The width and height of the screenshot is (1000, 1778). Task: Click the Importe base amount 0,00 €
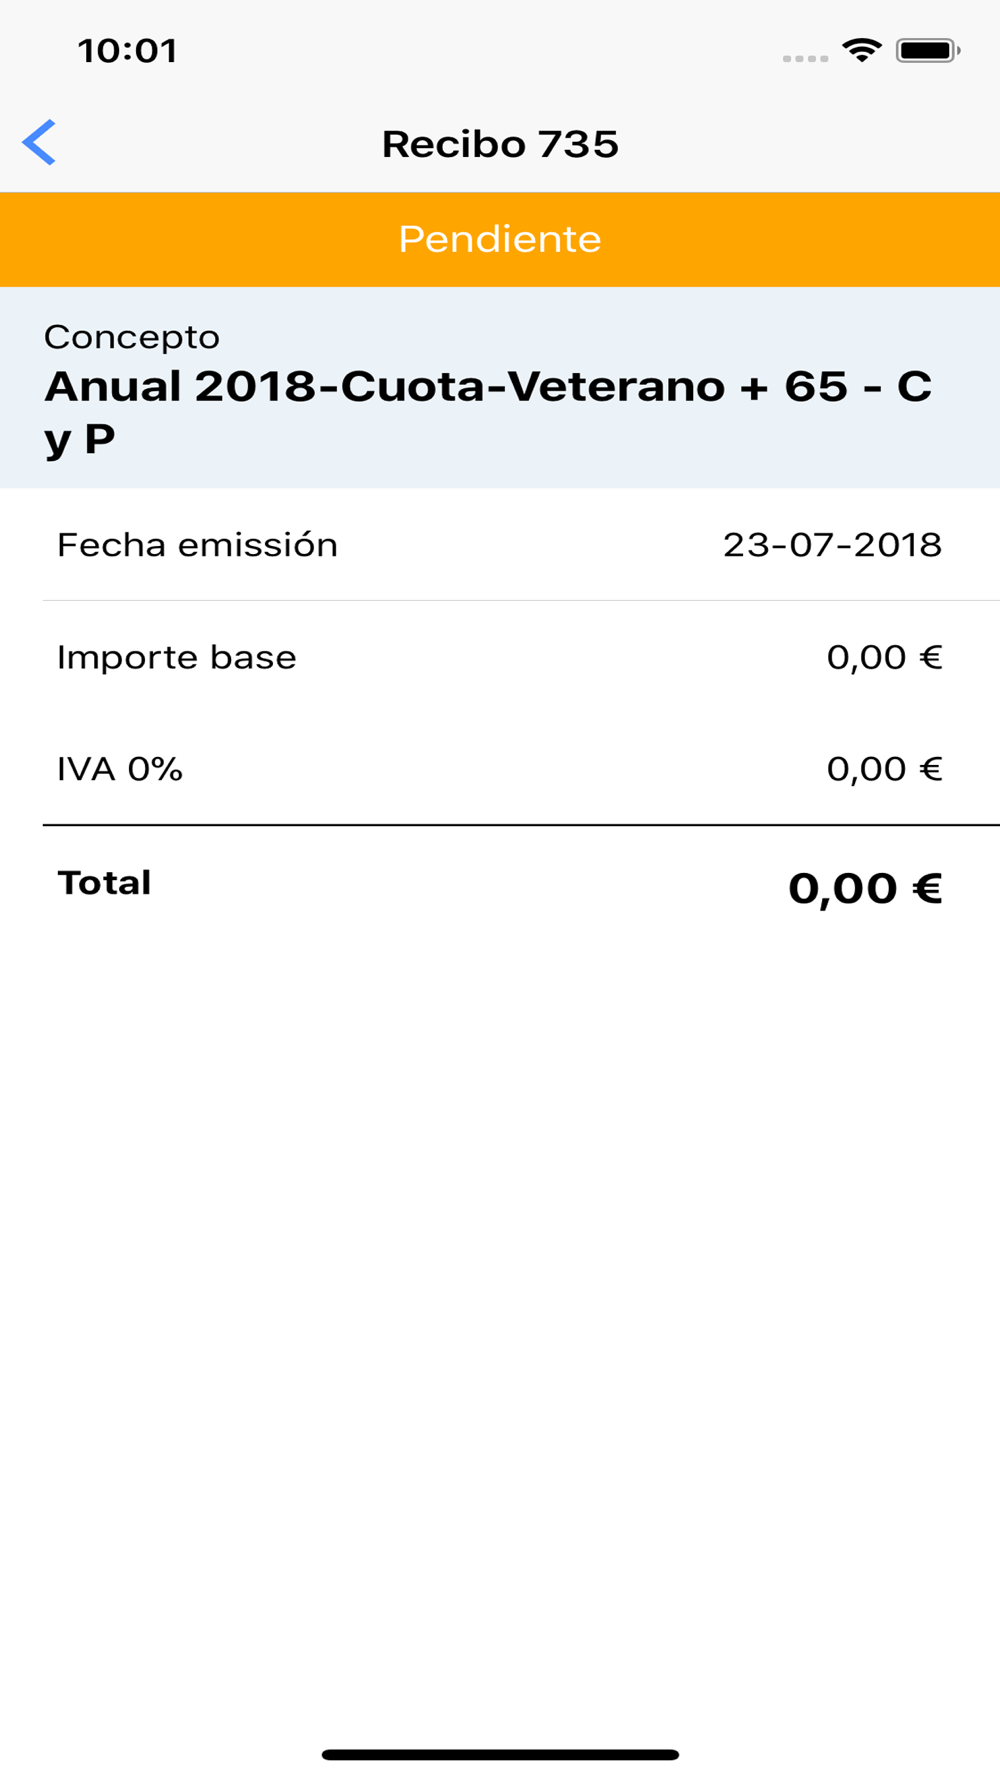(884, 657)
